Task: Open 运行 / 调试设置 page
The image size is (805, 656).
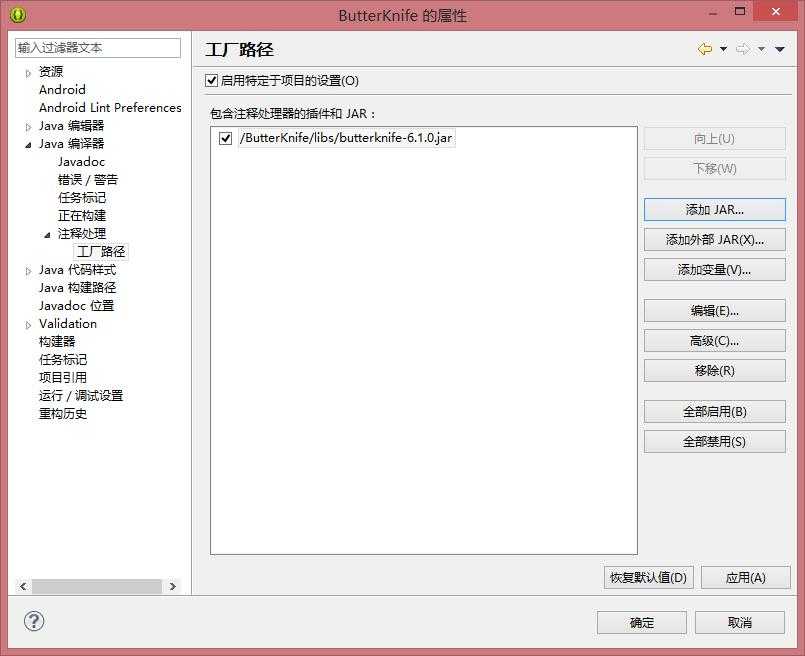Action: point(81,396)
